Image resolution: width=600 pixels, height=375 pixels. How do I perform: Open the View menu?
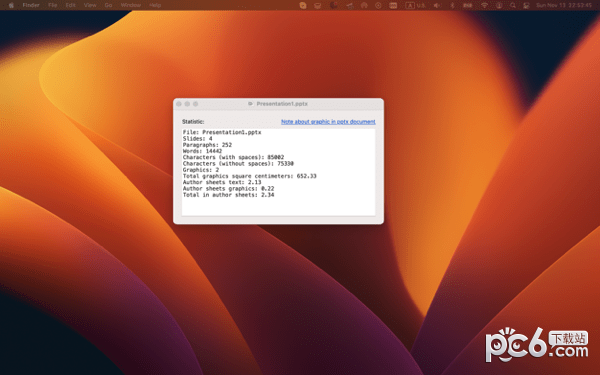coord(90,5)
